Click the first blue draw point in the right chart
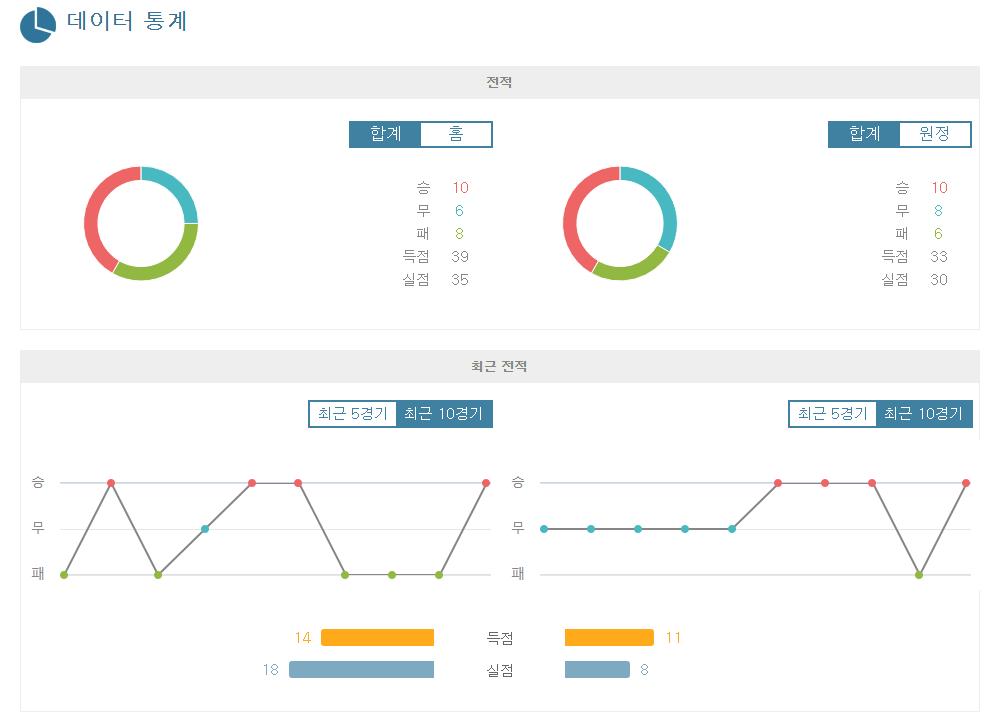Image resolution: width=995 pixels, height=726 pixels. click(544, 529)
